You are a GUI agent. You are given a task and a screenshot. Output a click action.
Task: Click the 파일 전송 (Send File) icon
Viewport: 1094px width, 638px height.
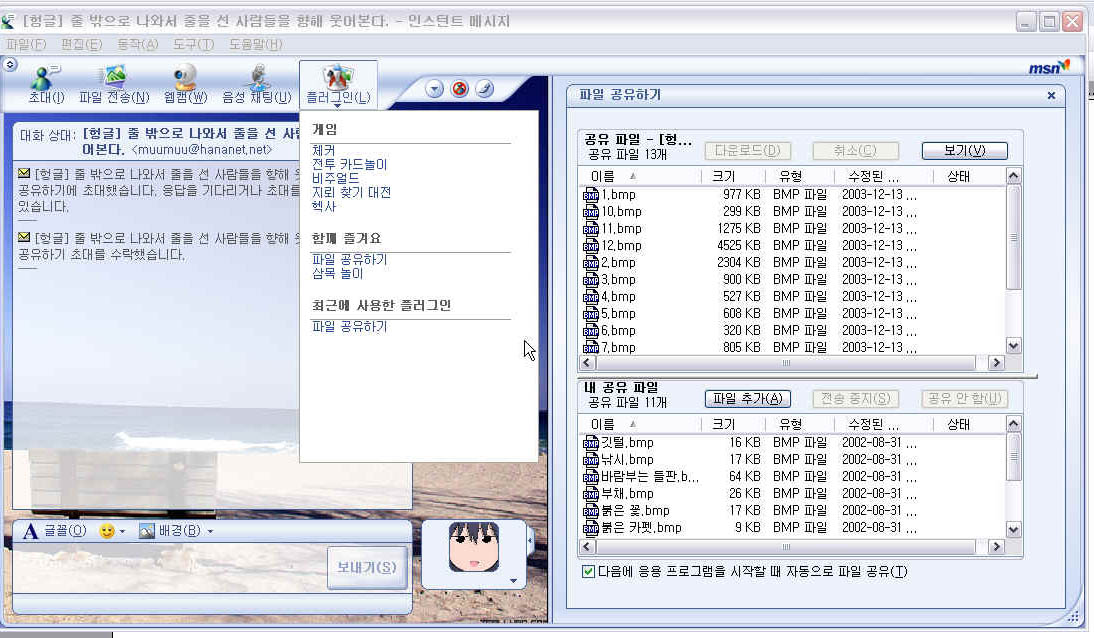[x=114, y=84]
